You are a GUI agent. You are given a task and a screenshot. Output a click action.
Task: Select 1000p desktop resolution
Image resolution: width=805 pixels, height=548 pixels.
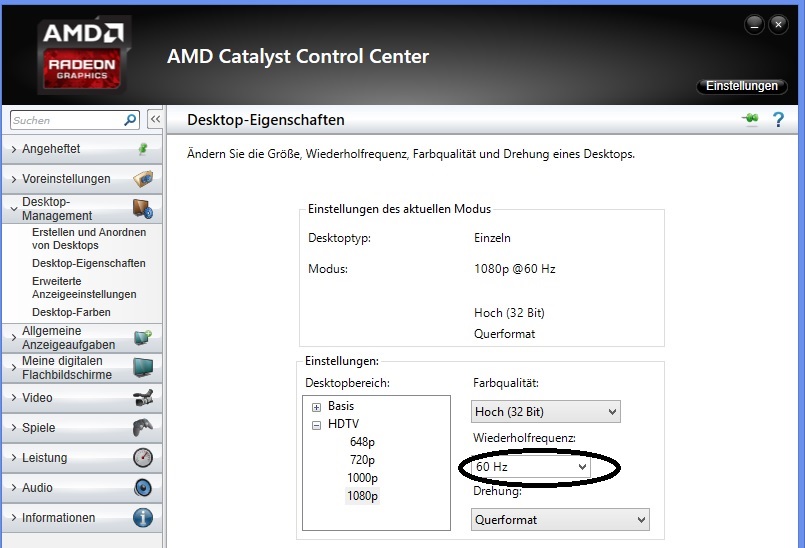point(362,478)
